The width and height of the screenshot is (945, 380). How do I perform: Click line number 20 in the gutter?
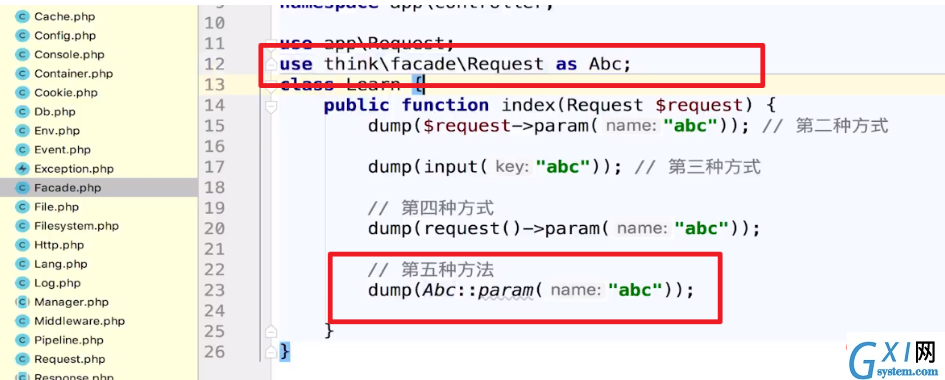pos(215,229)
